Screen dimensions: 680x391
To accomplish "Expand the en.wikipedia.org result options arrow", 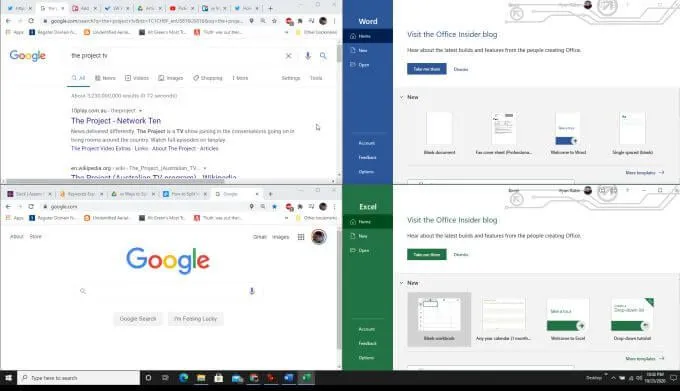I will click(205, 168).
